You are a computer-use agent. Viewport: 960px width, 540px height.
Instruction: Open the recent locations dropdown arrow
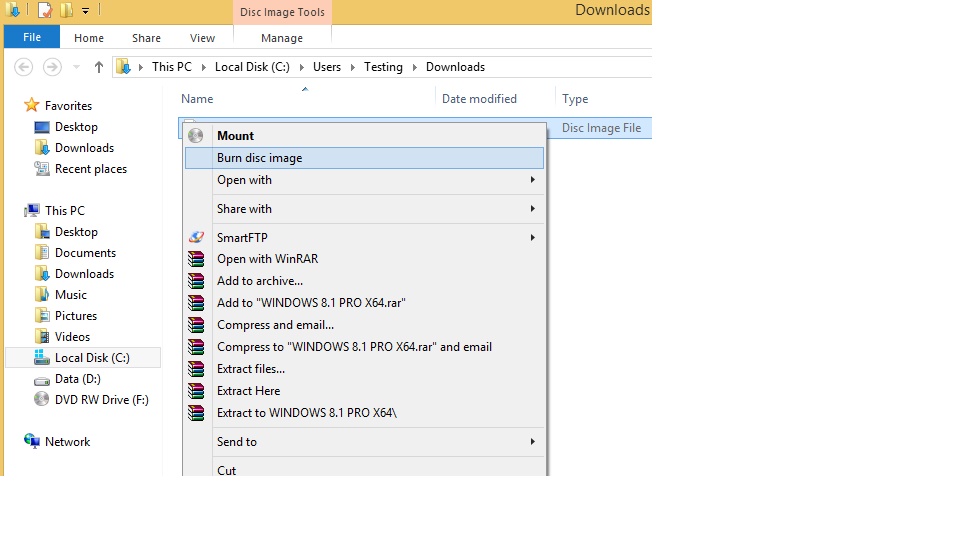click(x=77, y=67)
